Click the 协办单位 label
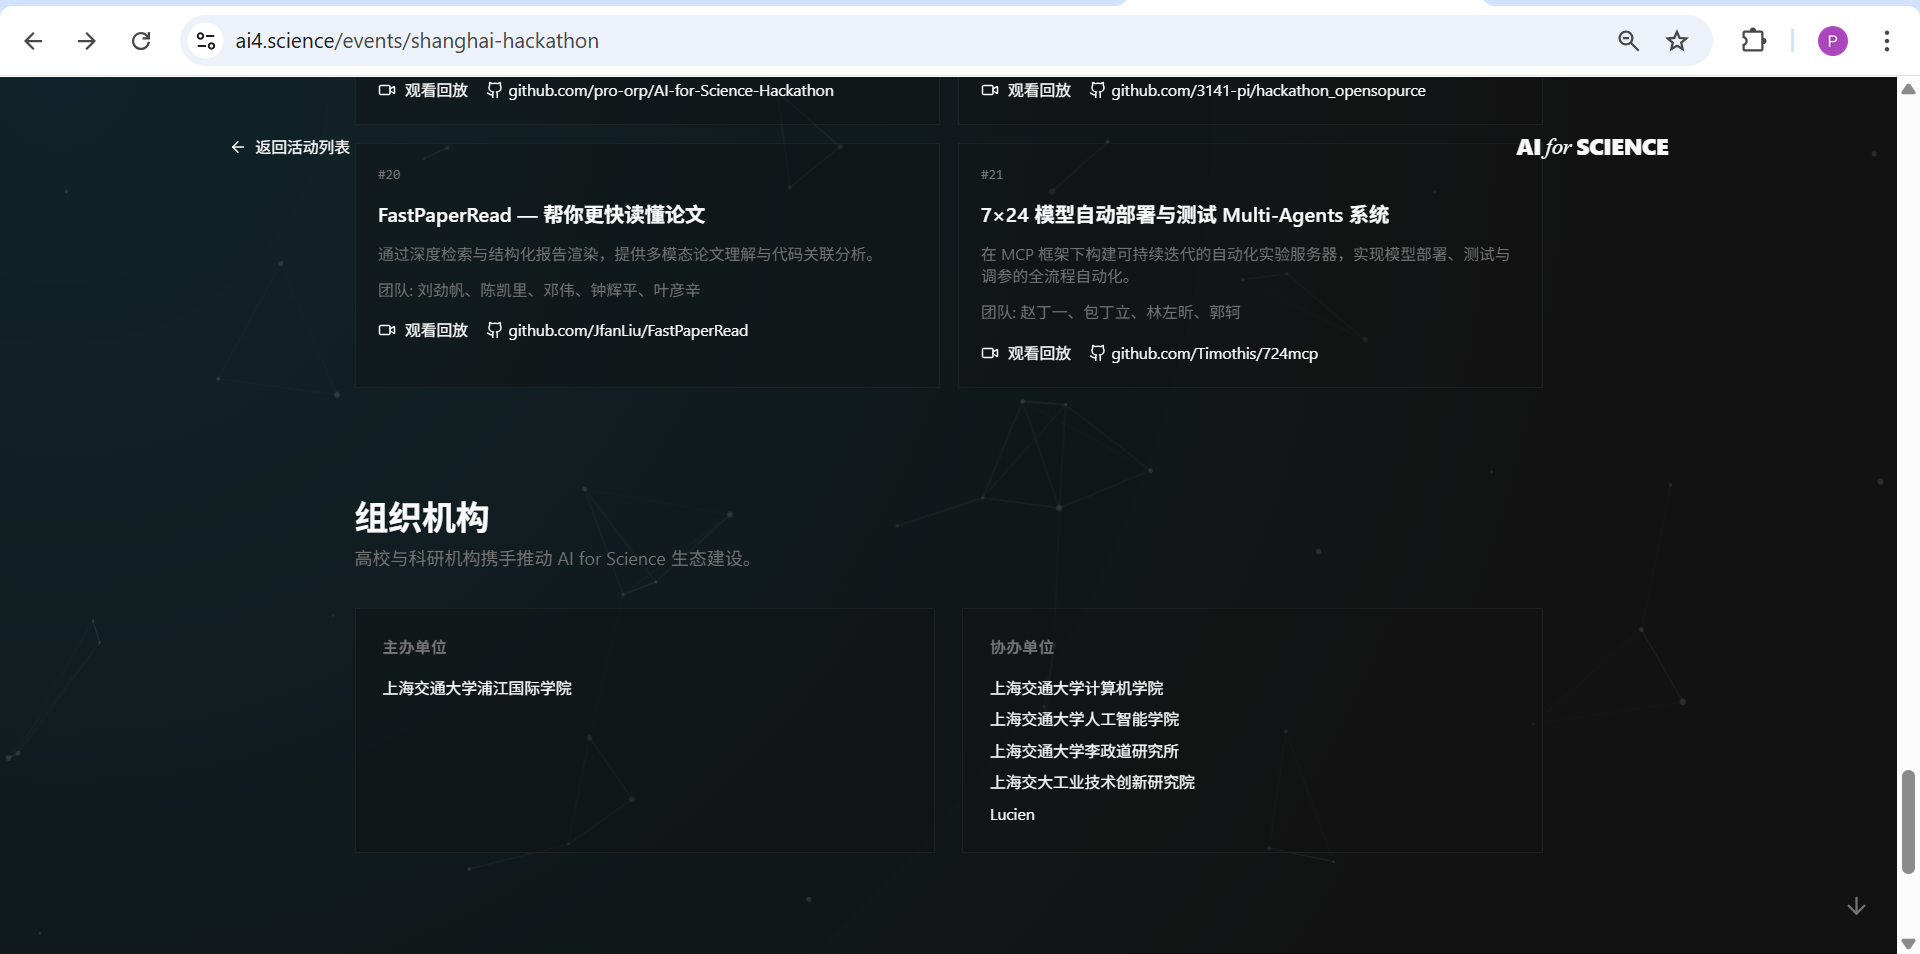This screenshot has width=1920, height=954. click(x=1022, y=647)
